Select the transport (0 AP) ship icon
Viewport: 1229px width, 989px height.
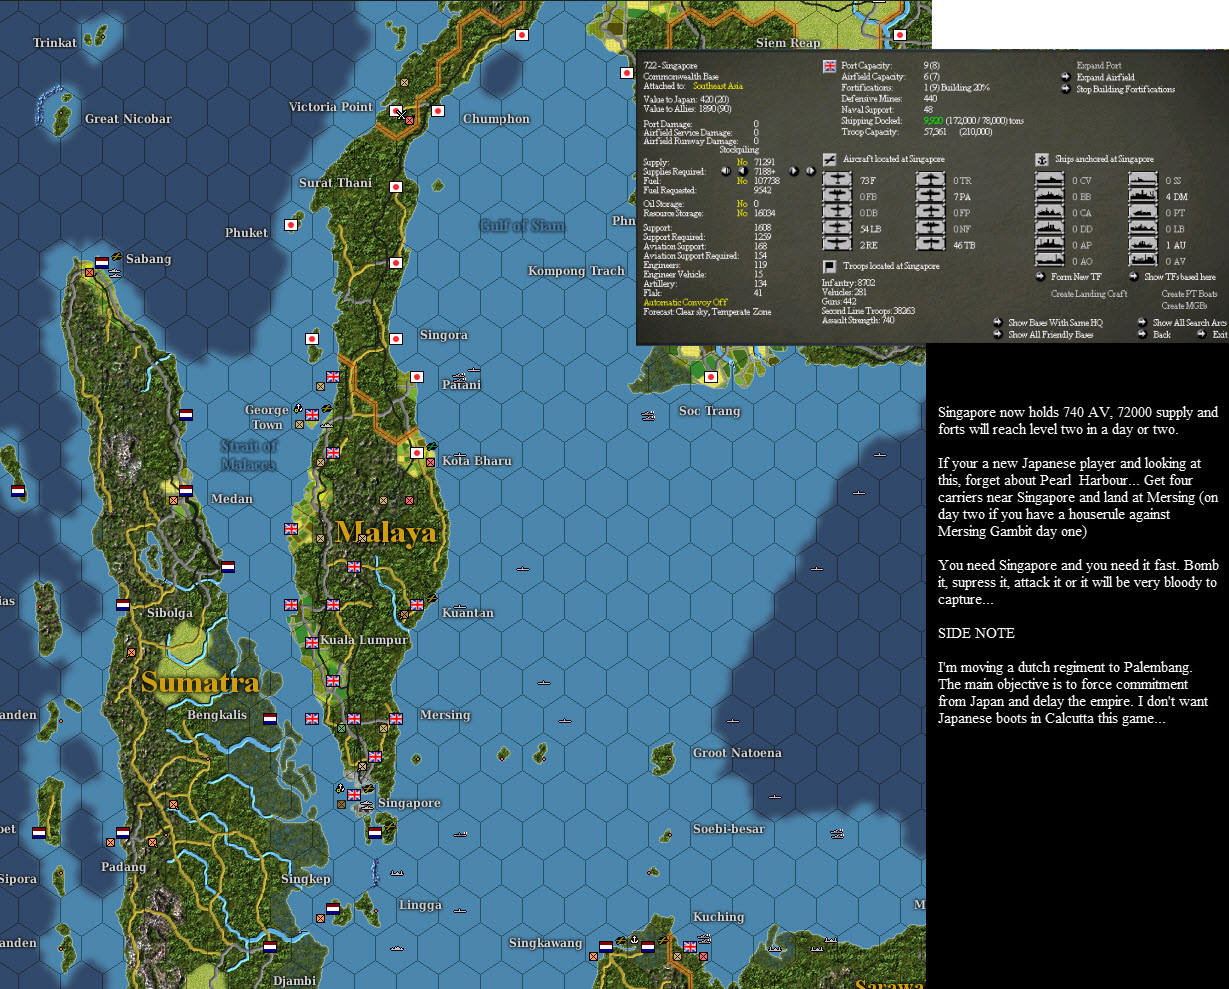tap(1049, 244)
